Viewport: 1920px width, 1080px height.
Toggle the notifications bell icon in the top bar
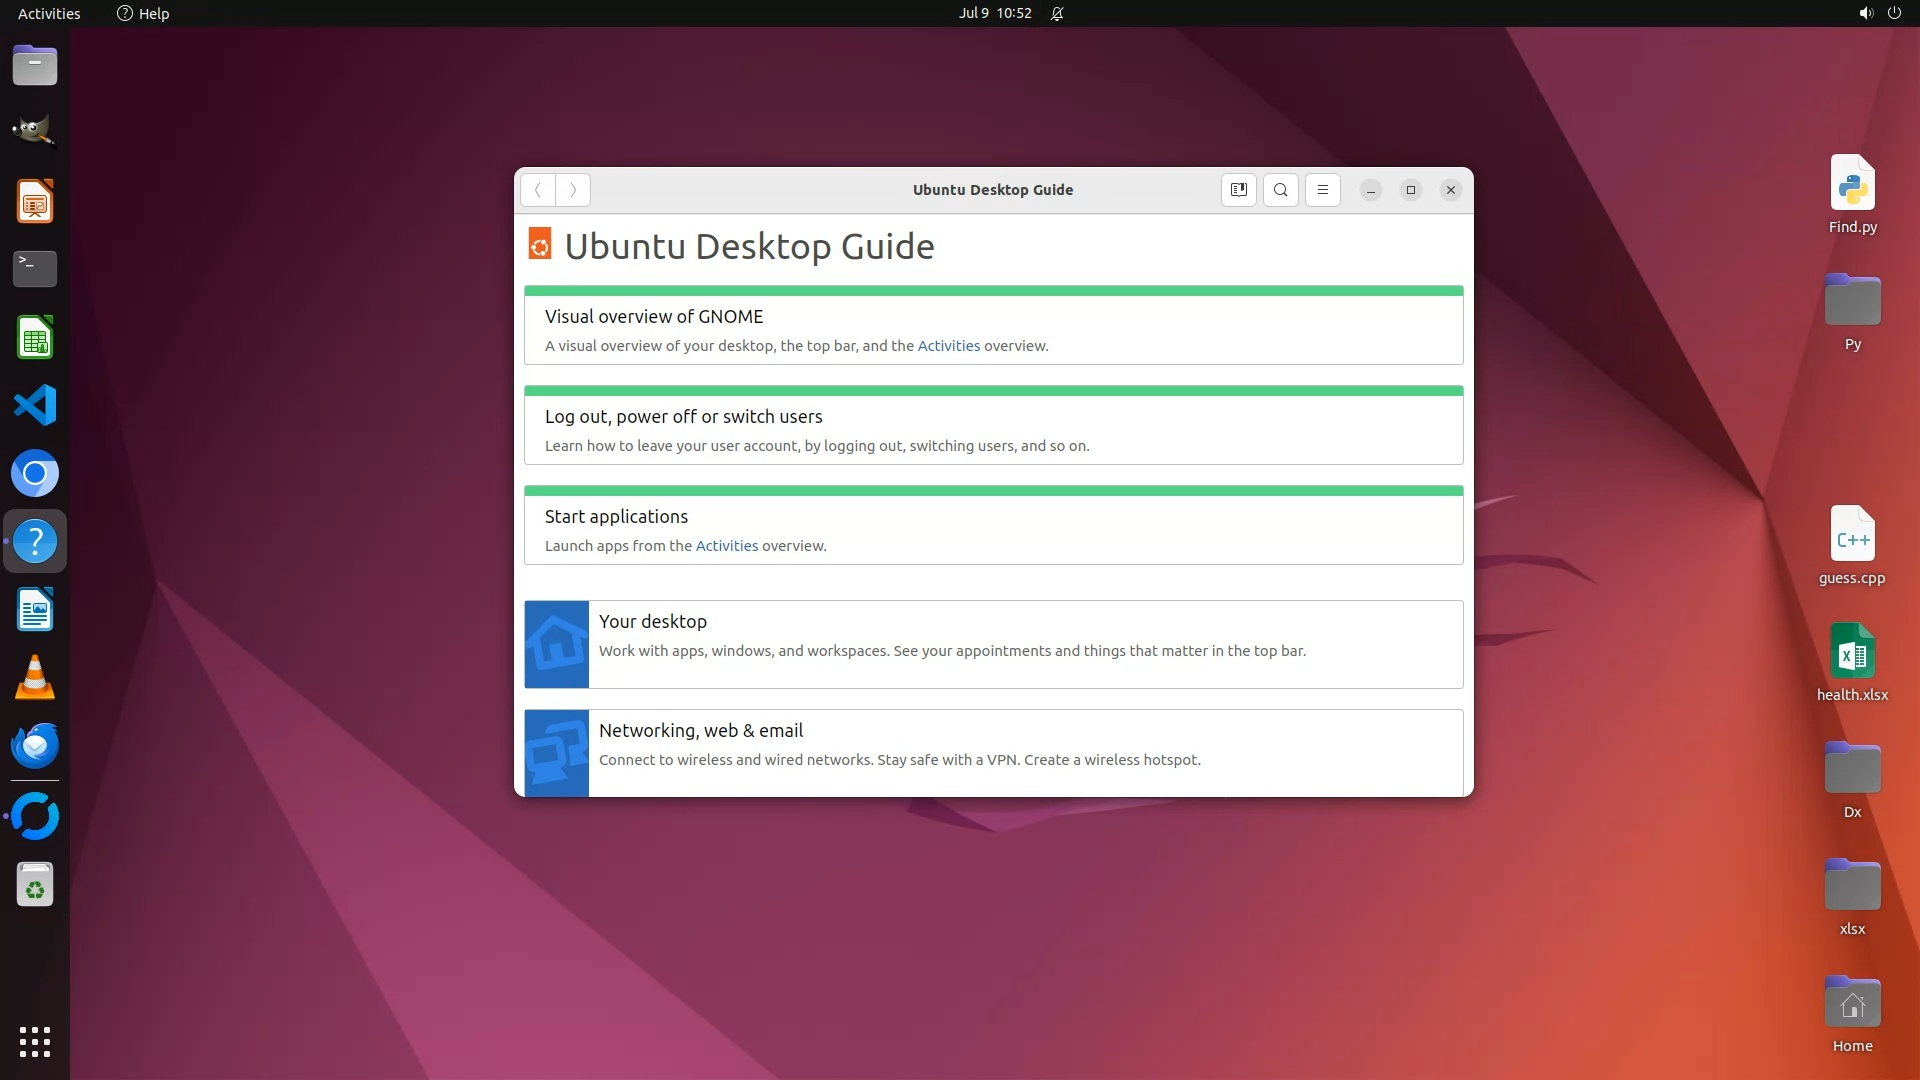pyautogui.click(x=1057, y=13)
